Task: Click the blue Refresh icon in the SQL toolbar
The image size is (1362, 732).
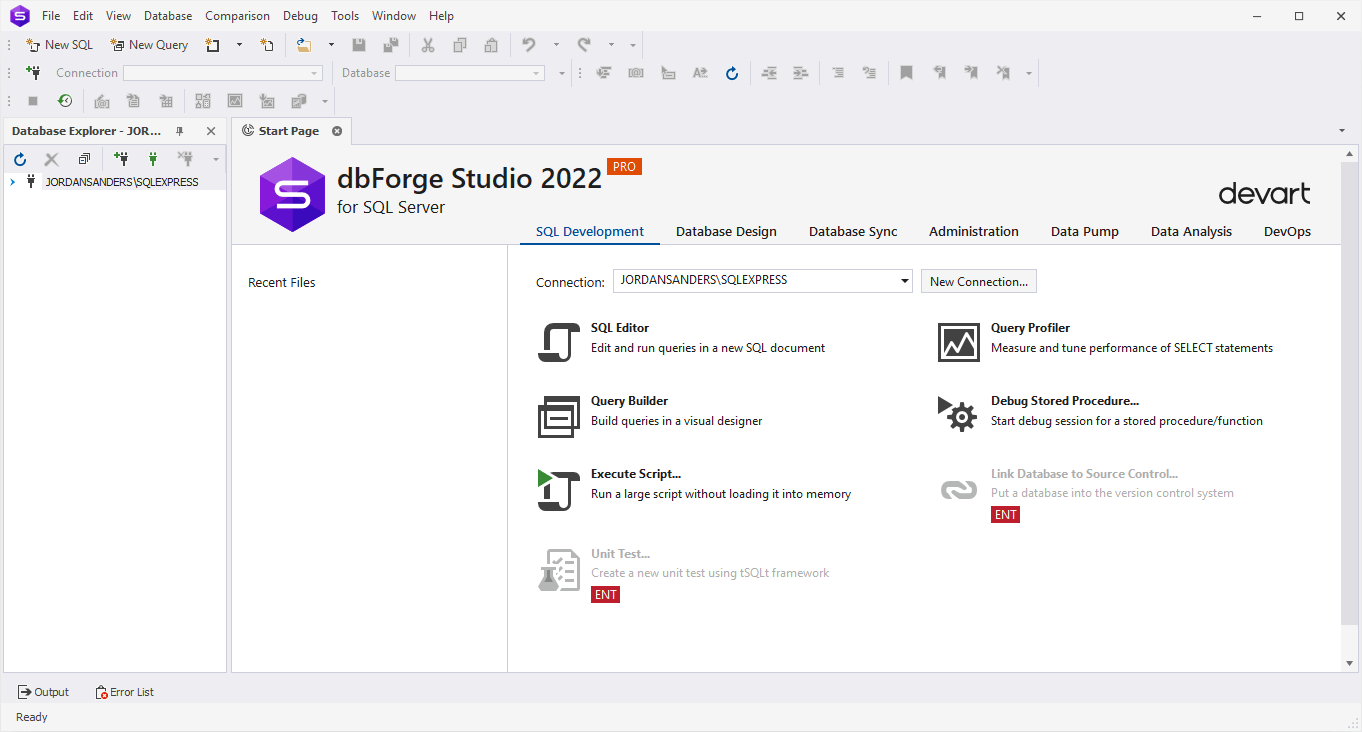Action: point(732,72)
